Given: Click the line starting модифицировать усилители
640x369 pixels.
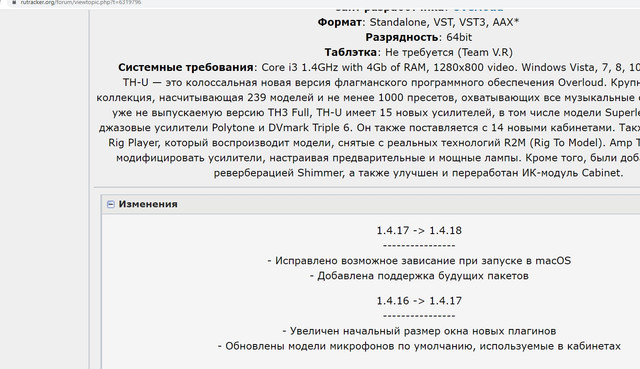Looking at the screenshot, I should point(378,158).
